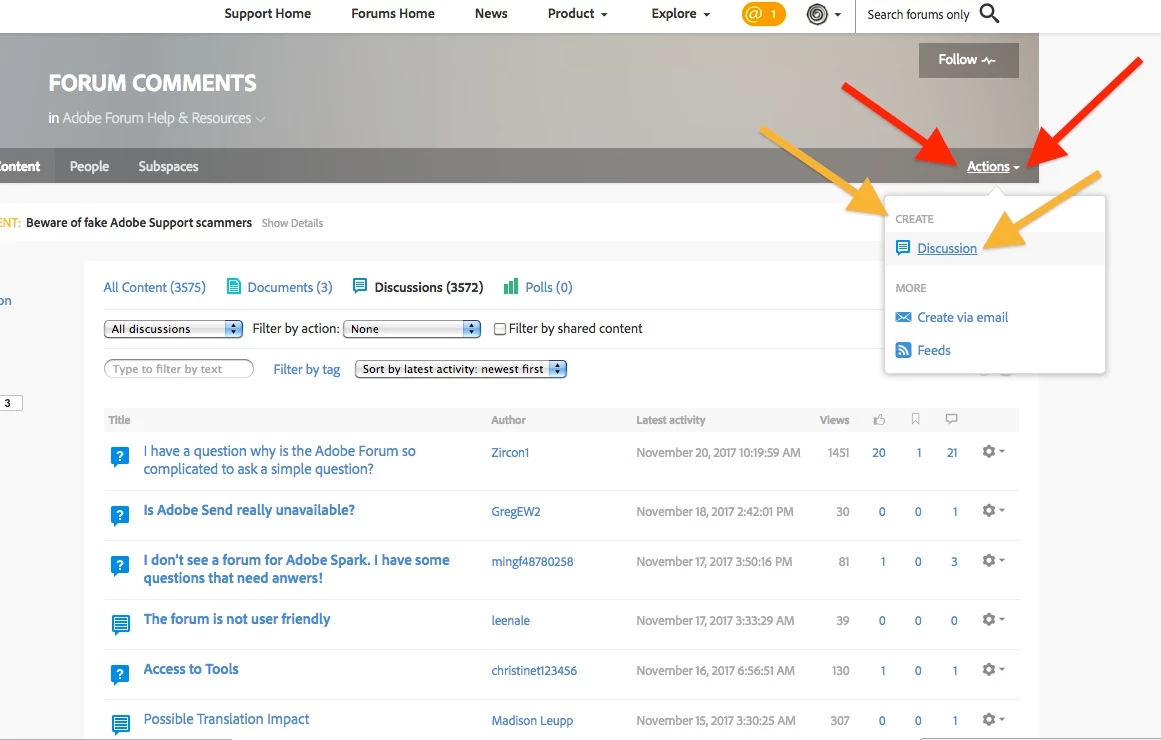This screenshot has height=740, width=1161.
Task: Click the Follow button
Action: (x=968, y=60)
